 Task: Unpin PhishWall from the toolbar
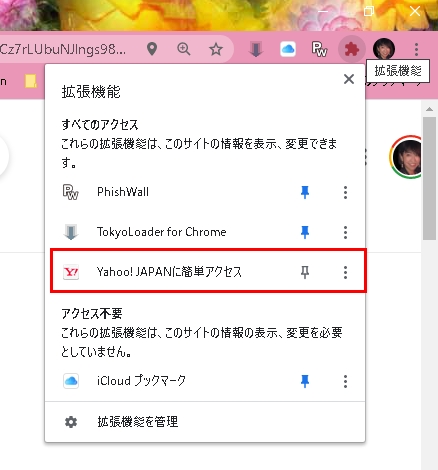coord(305,192)
